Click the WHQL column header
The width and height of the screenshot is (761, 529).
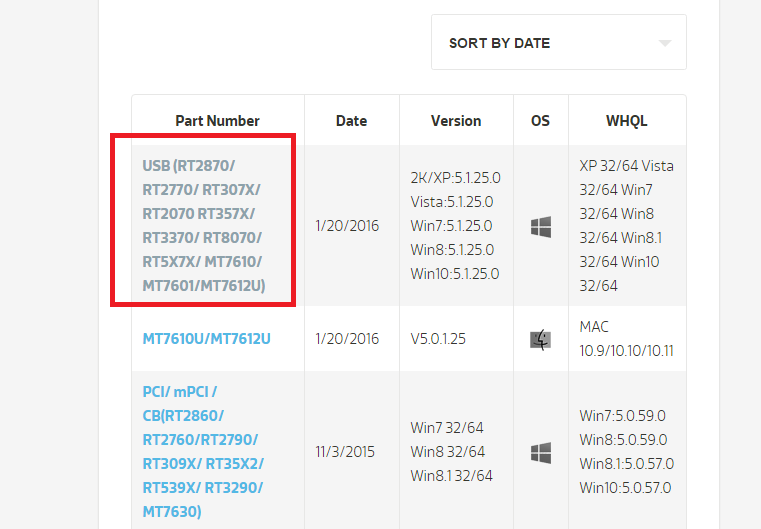click(x=626, y=121)
